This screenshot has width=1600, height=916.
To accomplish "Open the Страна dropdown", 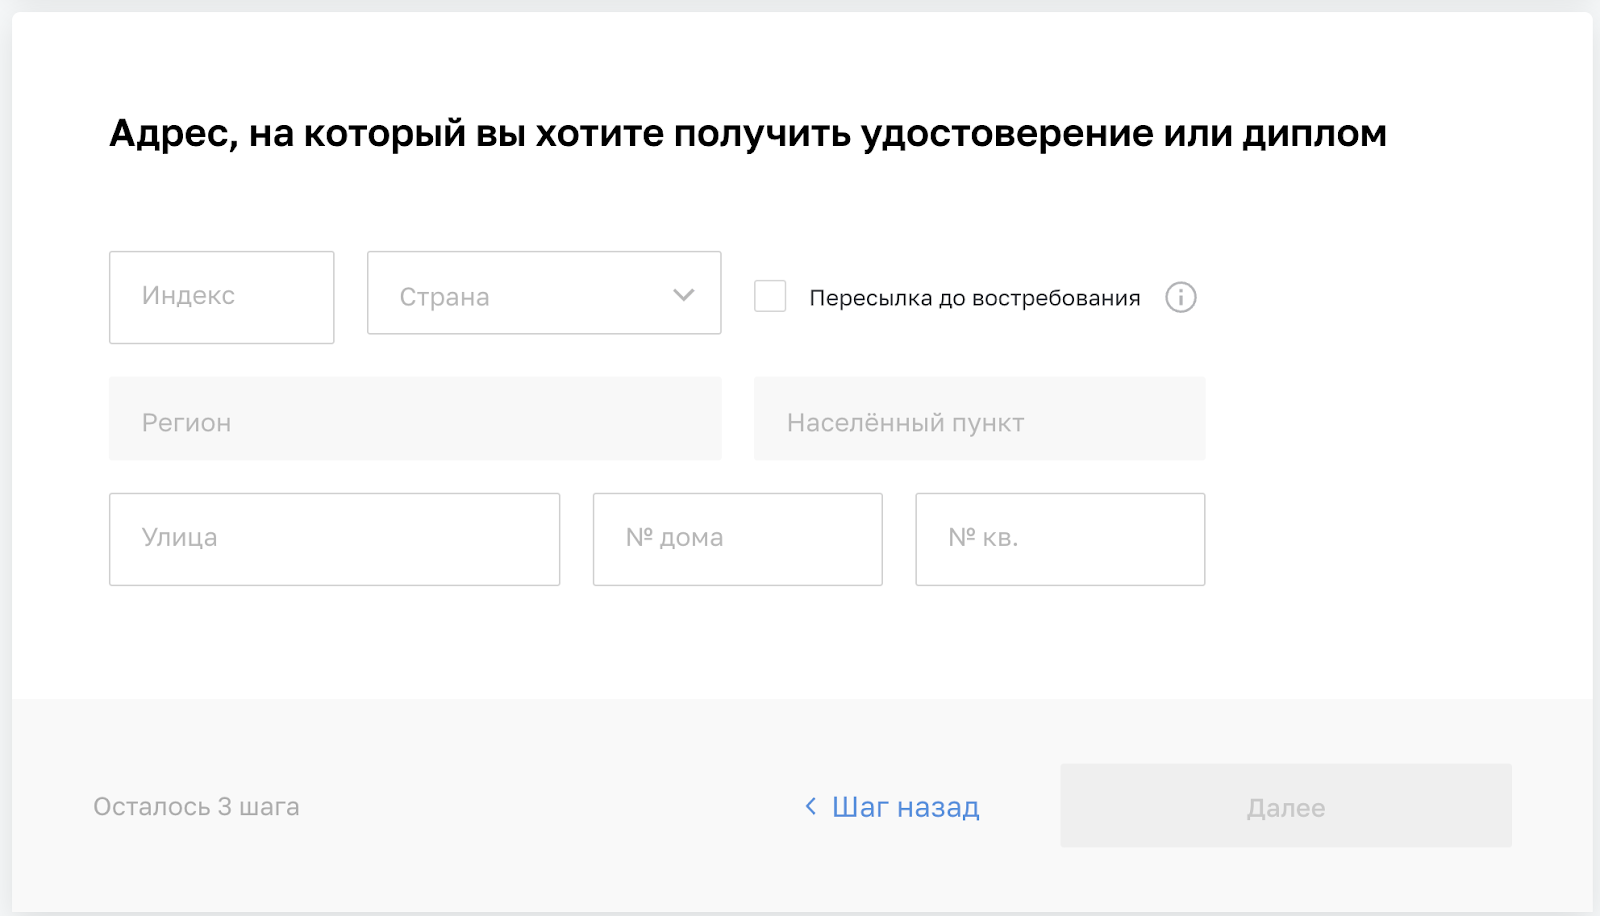I will point(544,293).
